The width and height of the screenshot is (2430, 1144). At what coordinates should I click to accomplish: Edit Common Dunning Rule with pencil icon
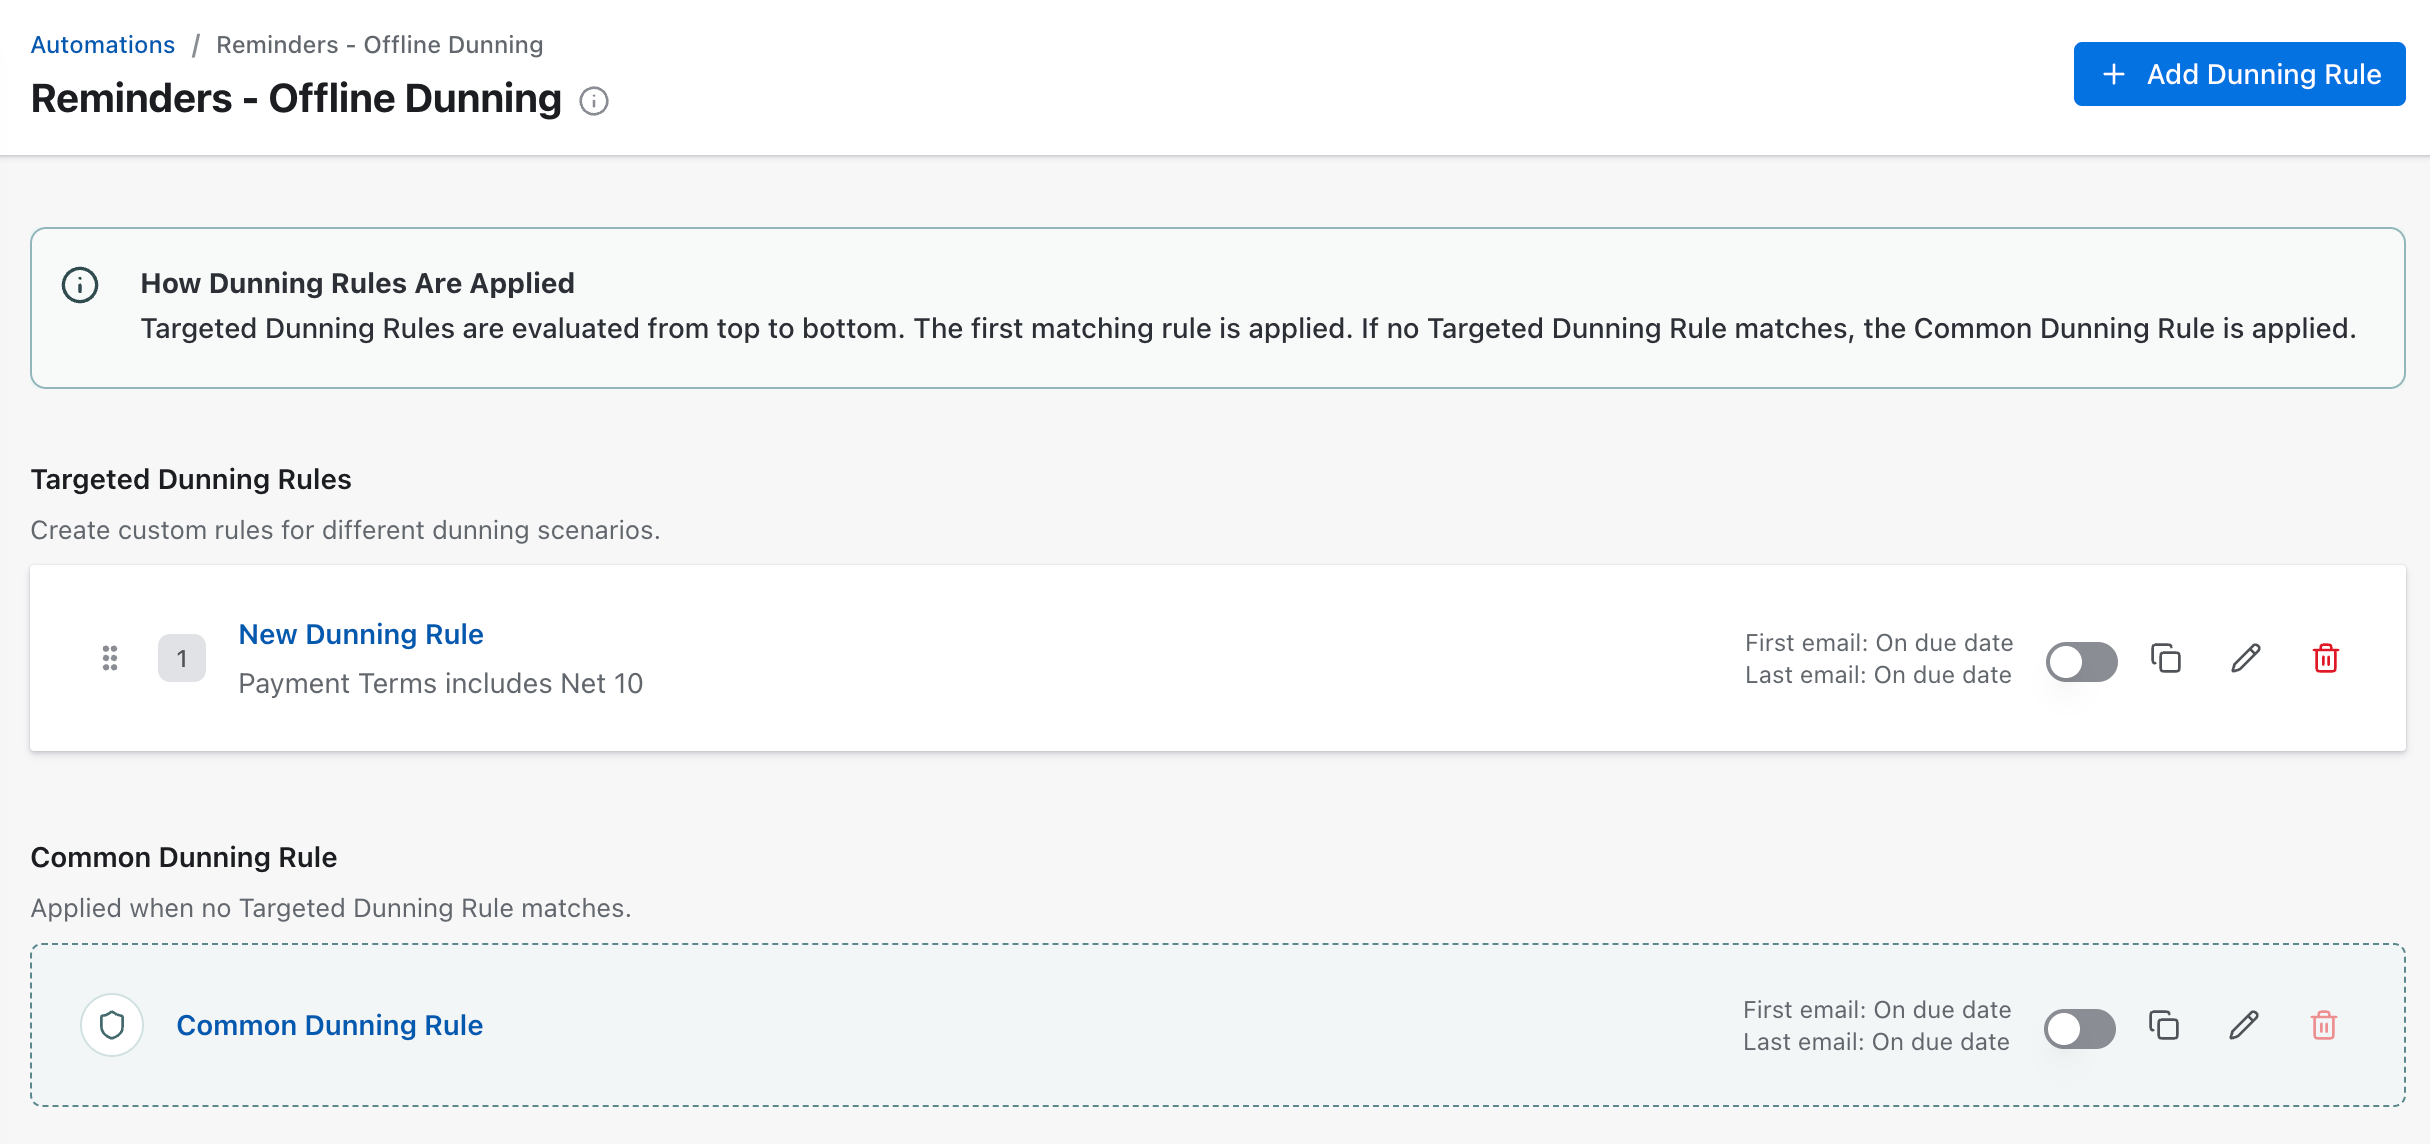[2244, 1025]
